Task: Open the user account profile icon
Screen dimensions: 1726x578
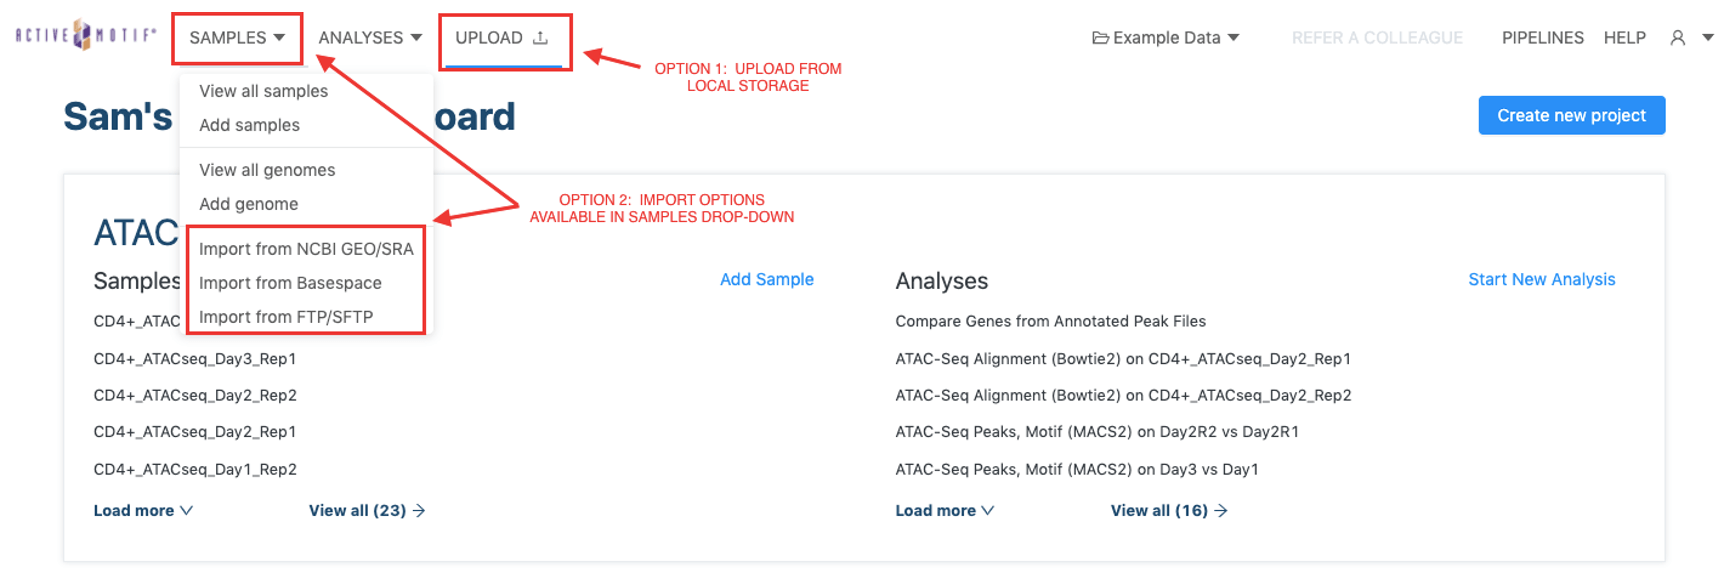Action: click(1677, 38)
